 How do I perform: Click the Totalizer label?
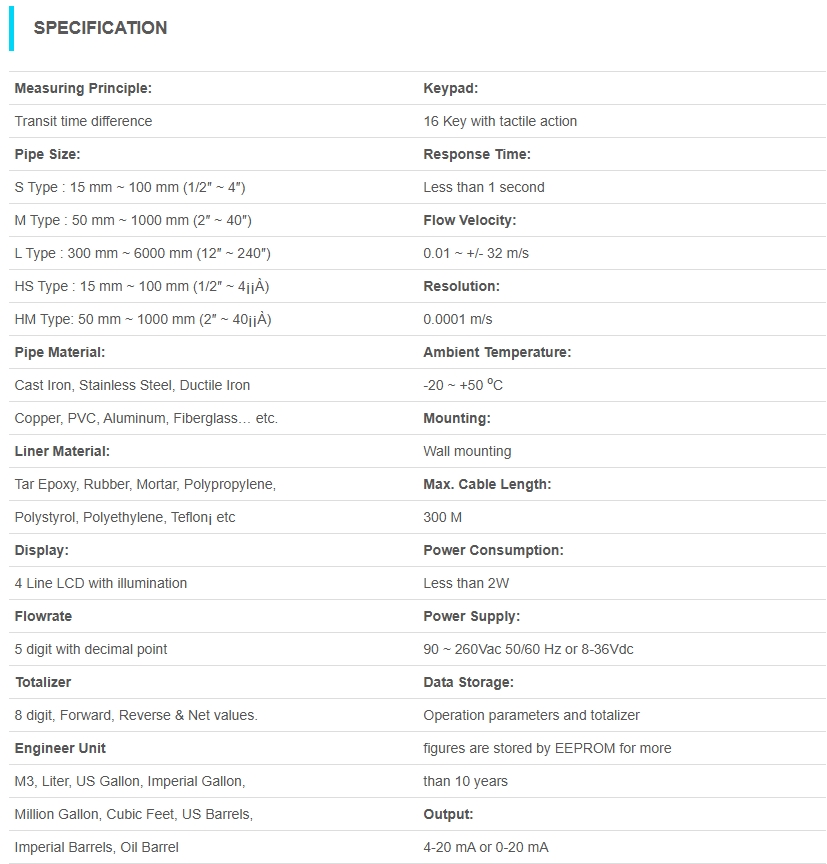[x=43, y=682]
